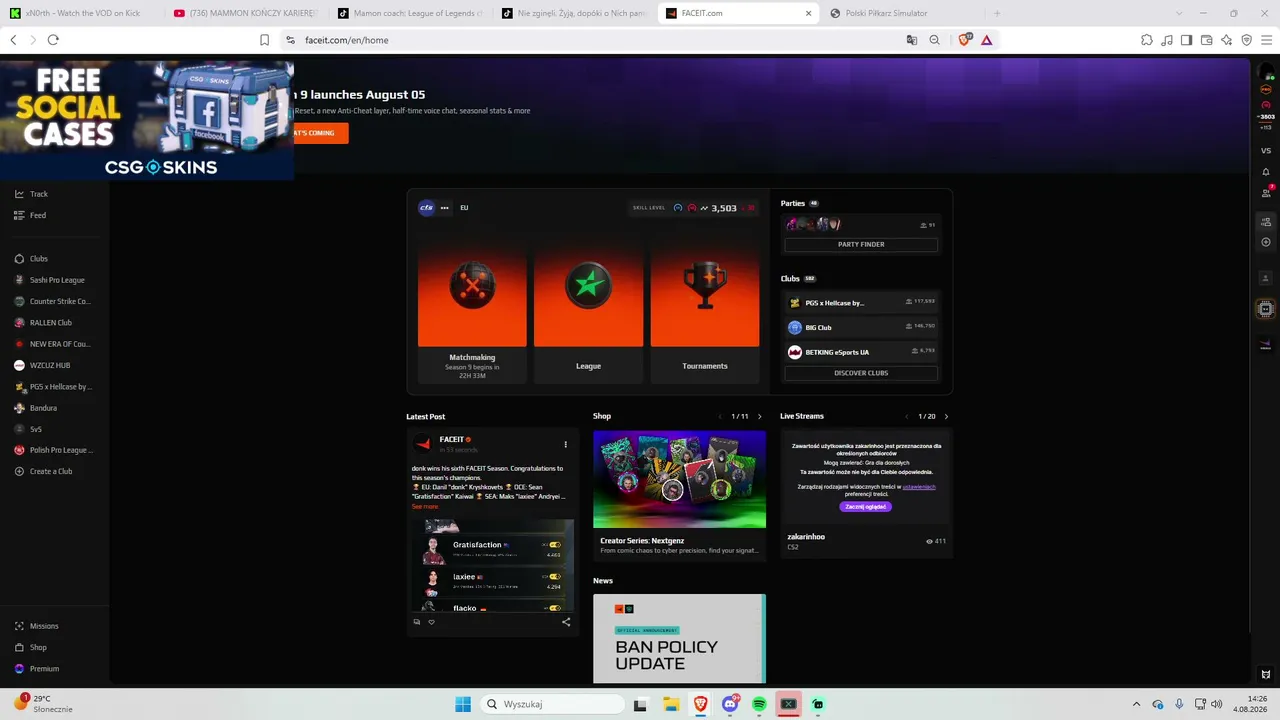The width and height of the screenshot is (1280, 720).
Task: Open Brave Leo AI sparkle icon
Action: [x=1227, y=40]
